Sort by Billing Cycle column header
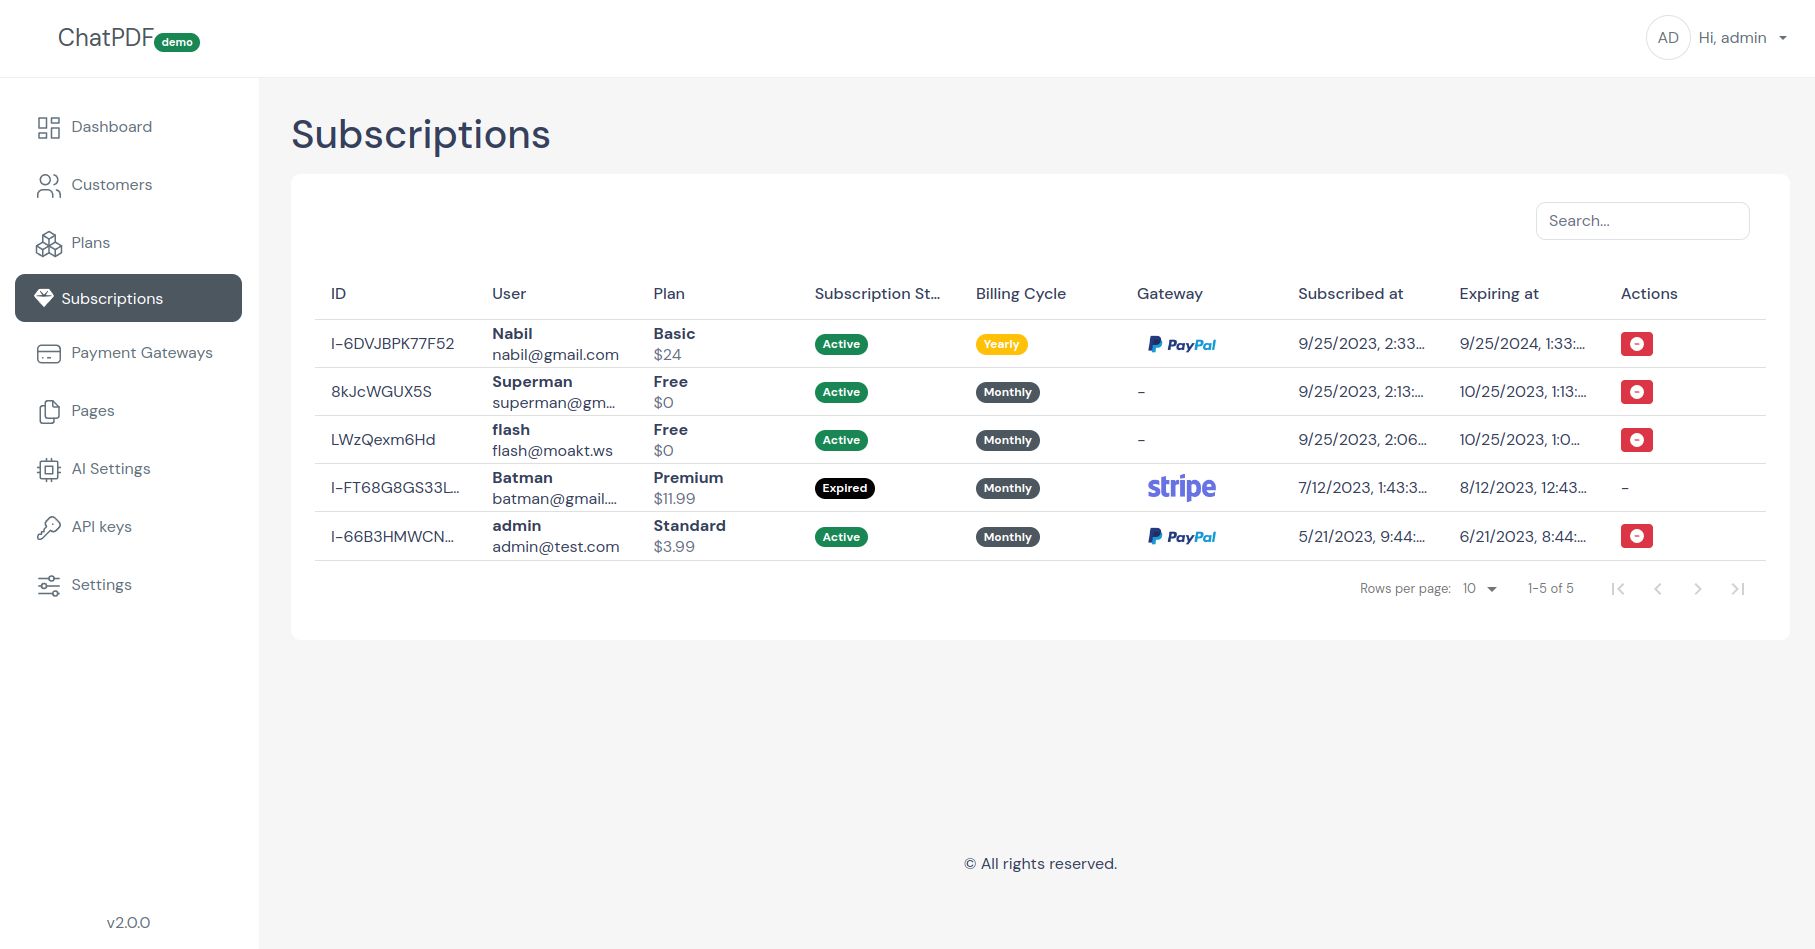 [1021, 294]
